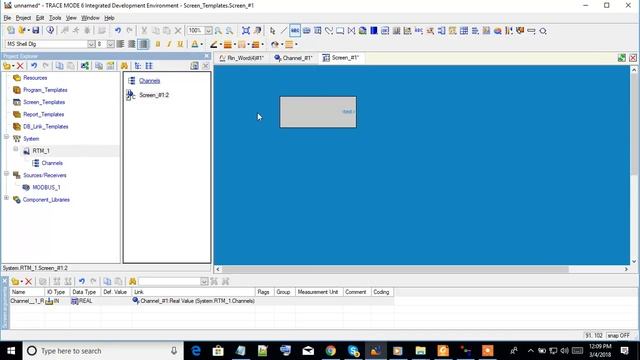Switch to the Channel_#1 tab
This screenshot has width=640, height=360.
pyautogui.click(x=293, y=58)
